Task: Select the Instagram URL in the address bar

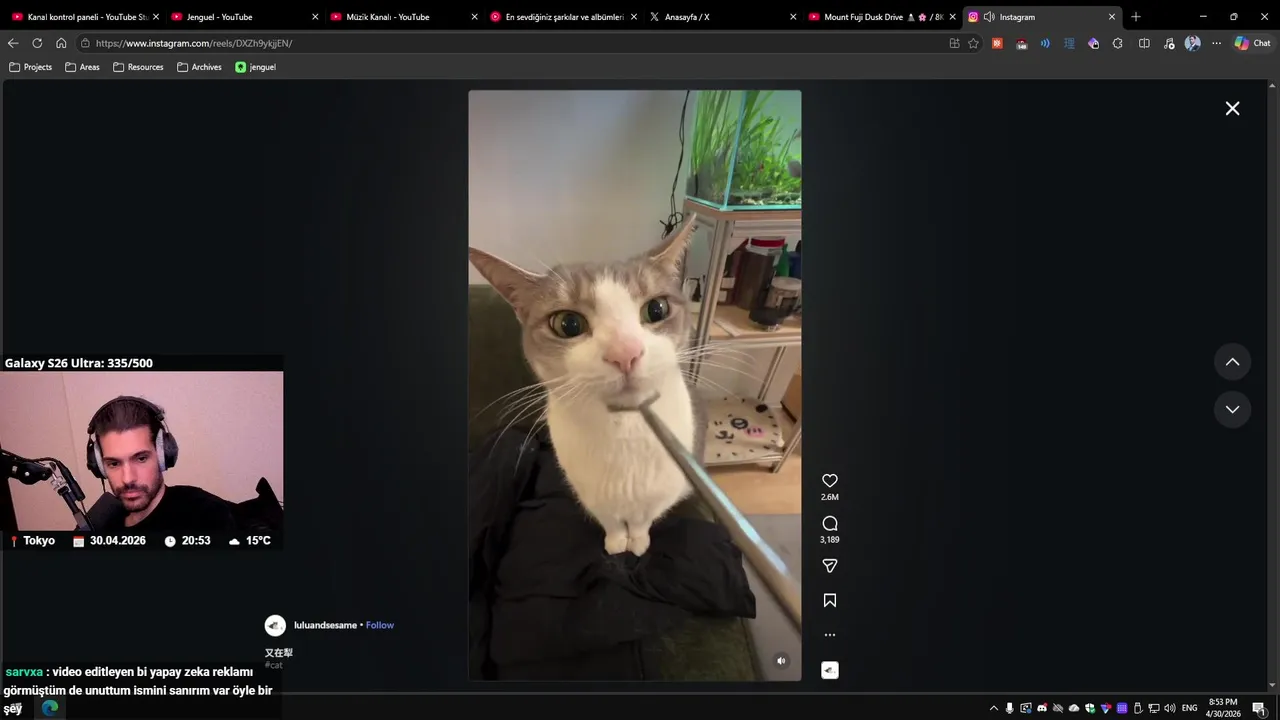Action: 194,43
